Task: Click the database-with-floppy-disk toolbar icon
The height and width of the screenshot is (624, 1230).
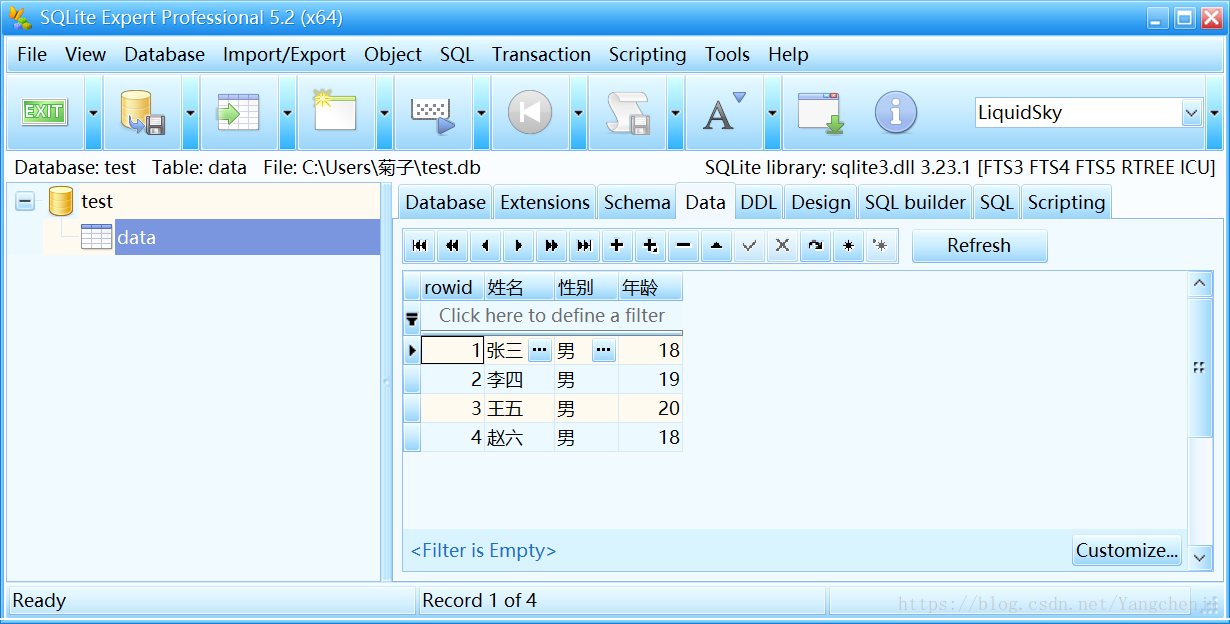Action: point(142,112)
